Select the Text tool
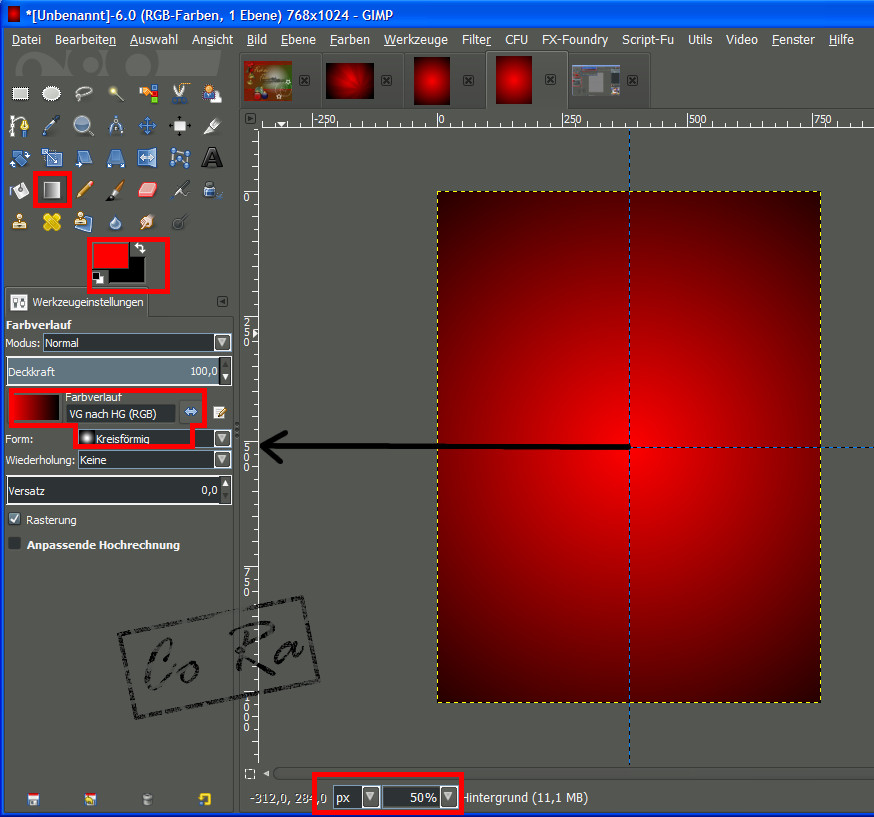874x817 pixels. [211, 158]
